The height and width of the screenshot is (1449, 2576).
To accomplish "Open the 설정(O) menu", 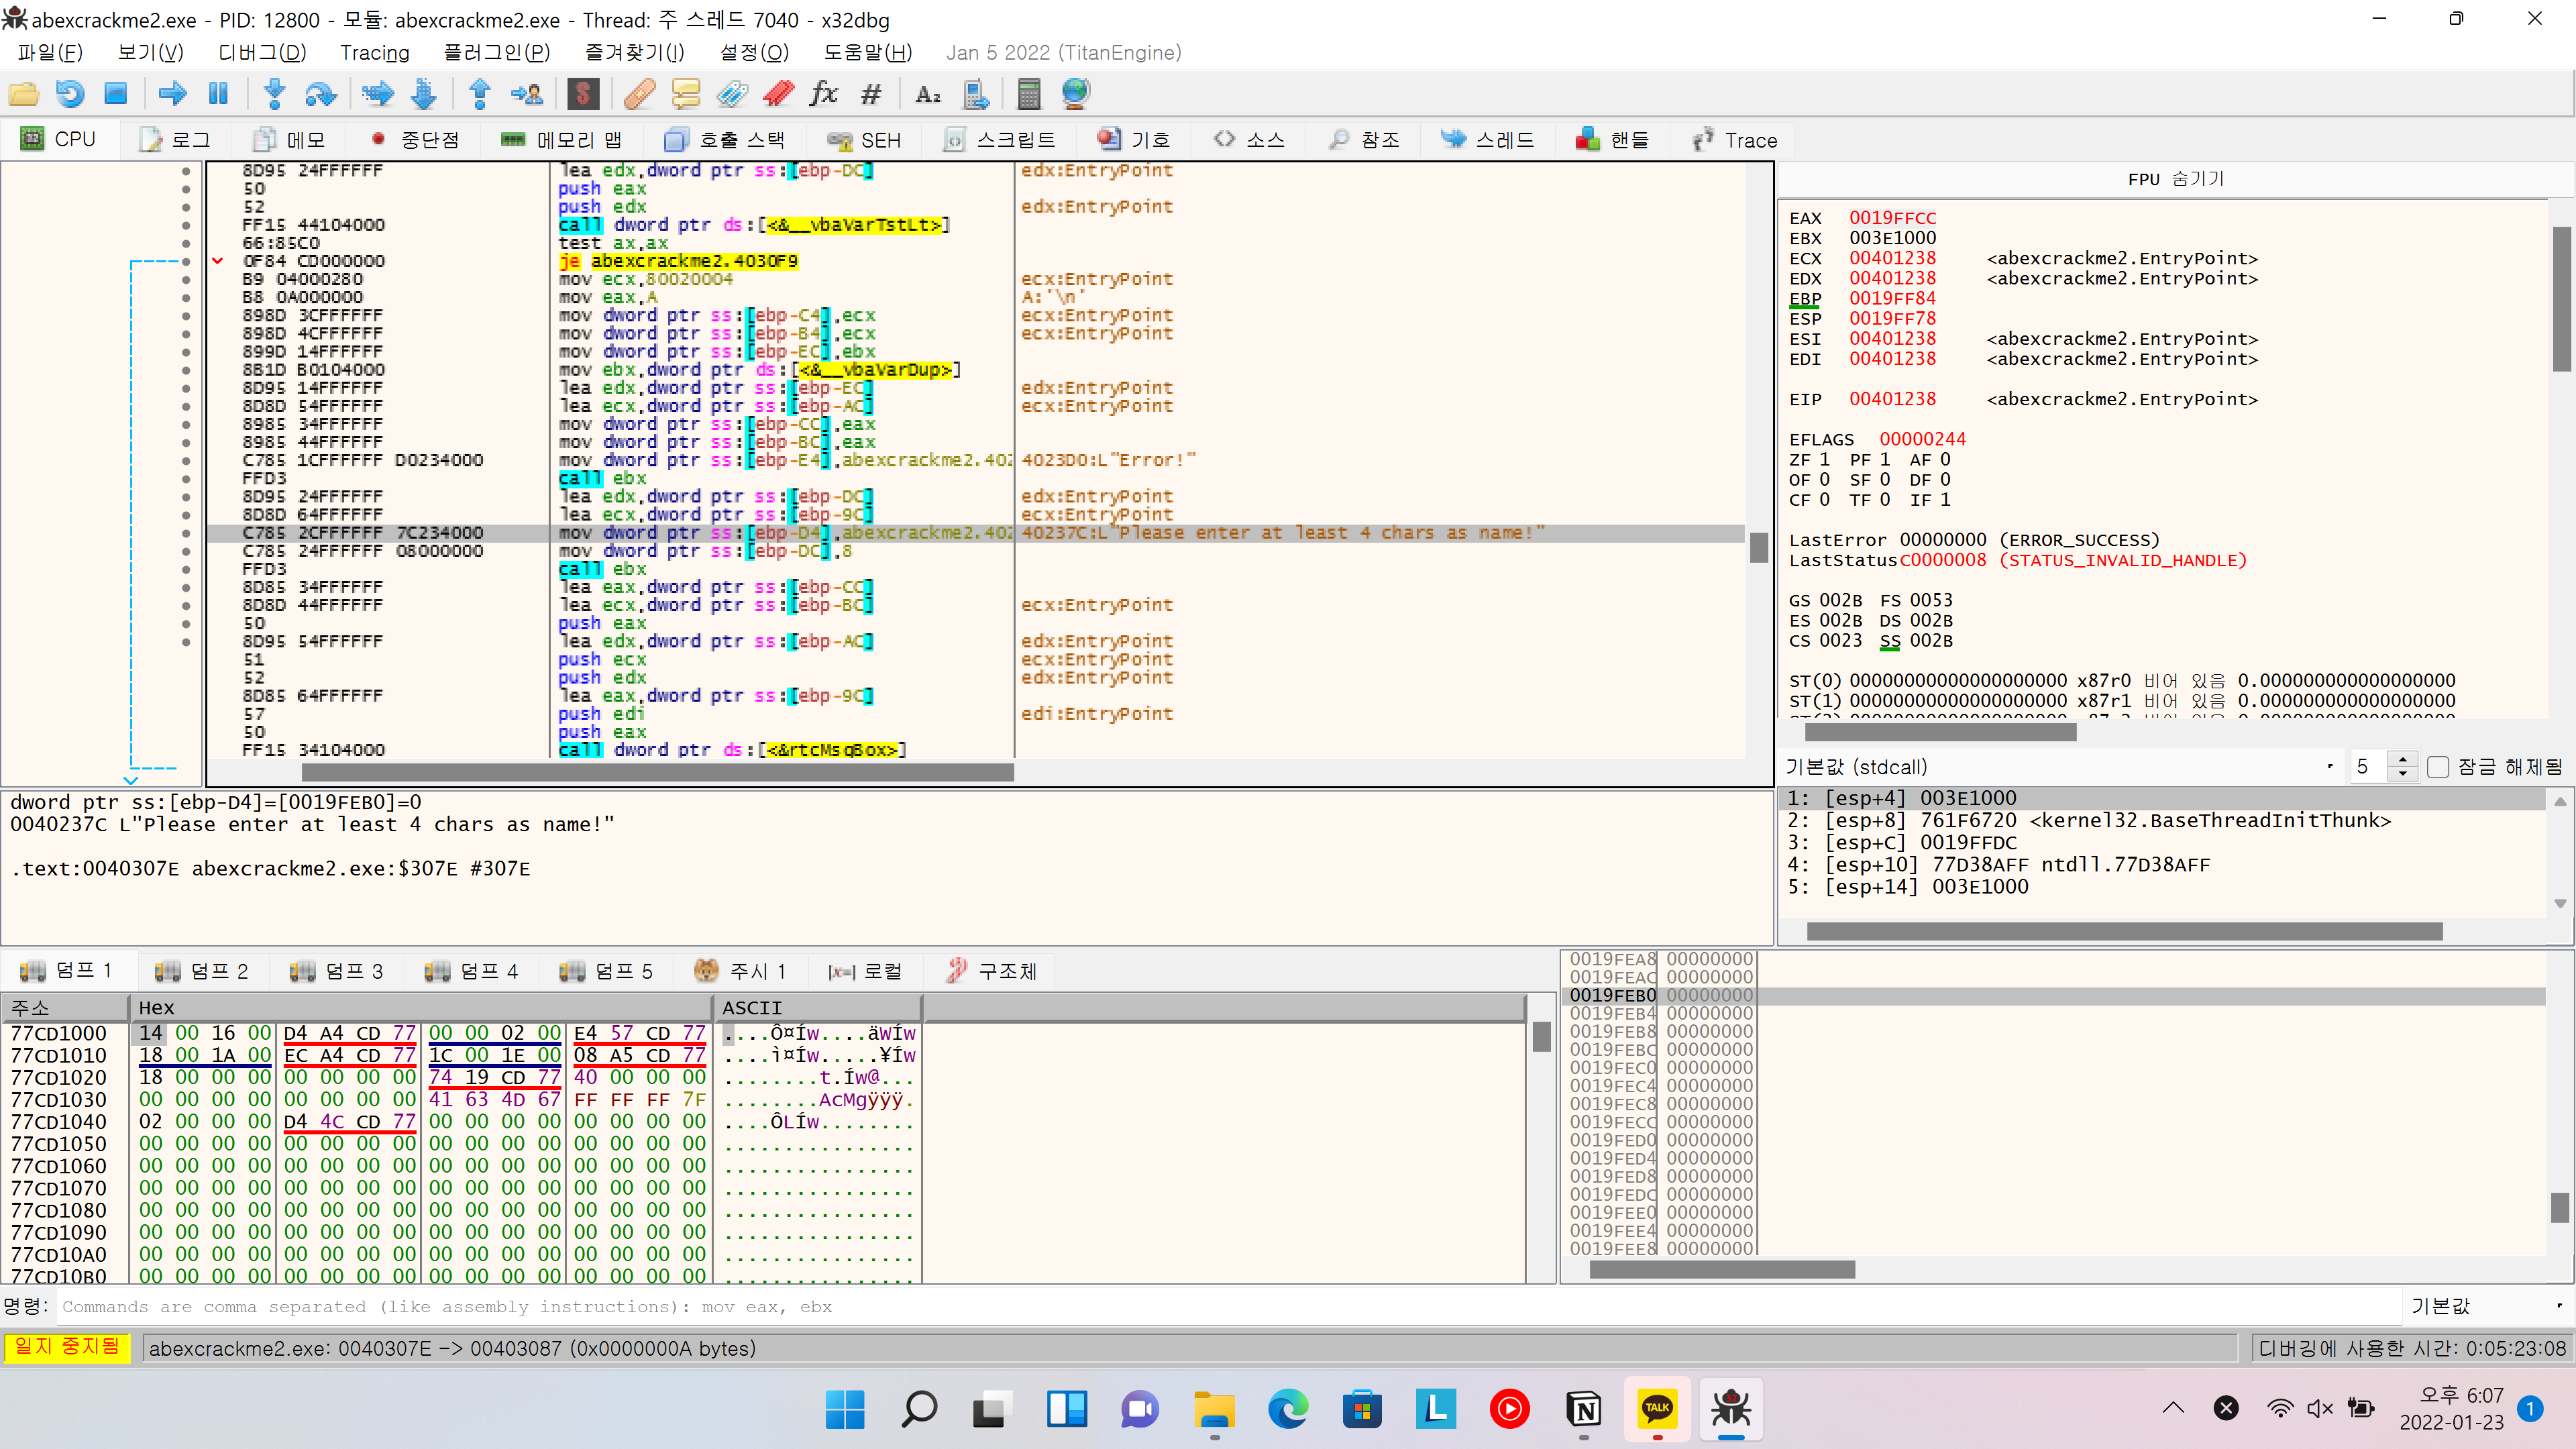I will (755, 52).
